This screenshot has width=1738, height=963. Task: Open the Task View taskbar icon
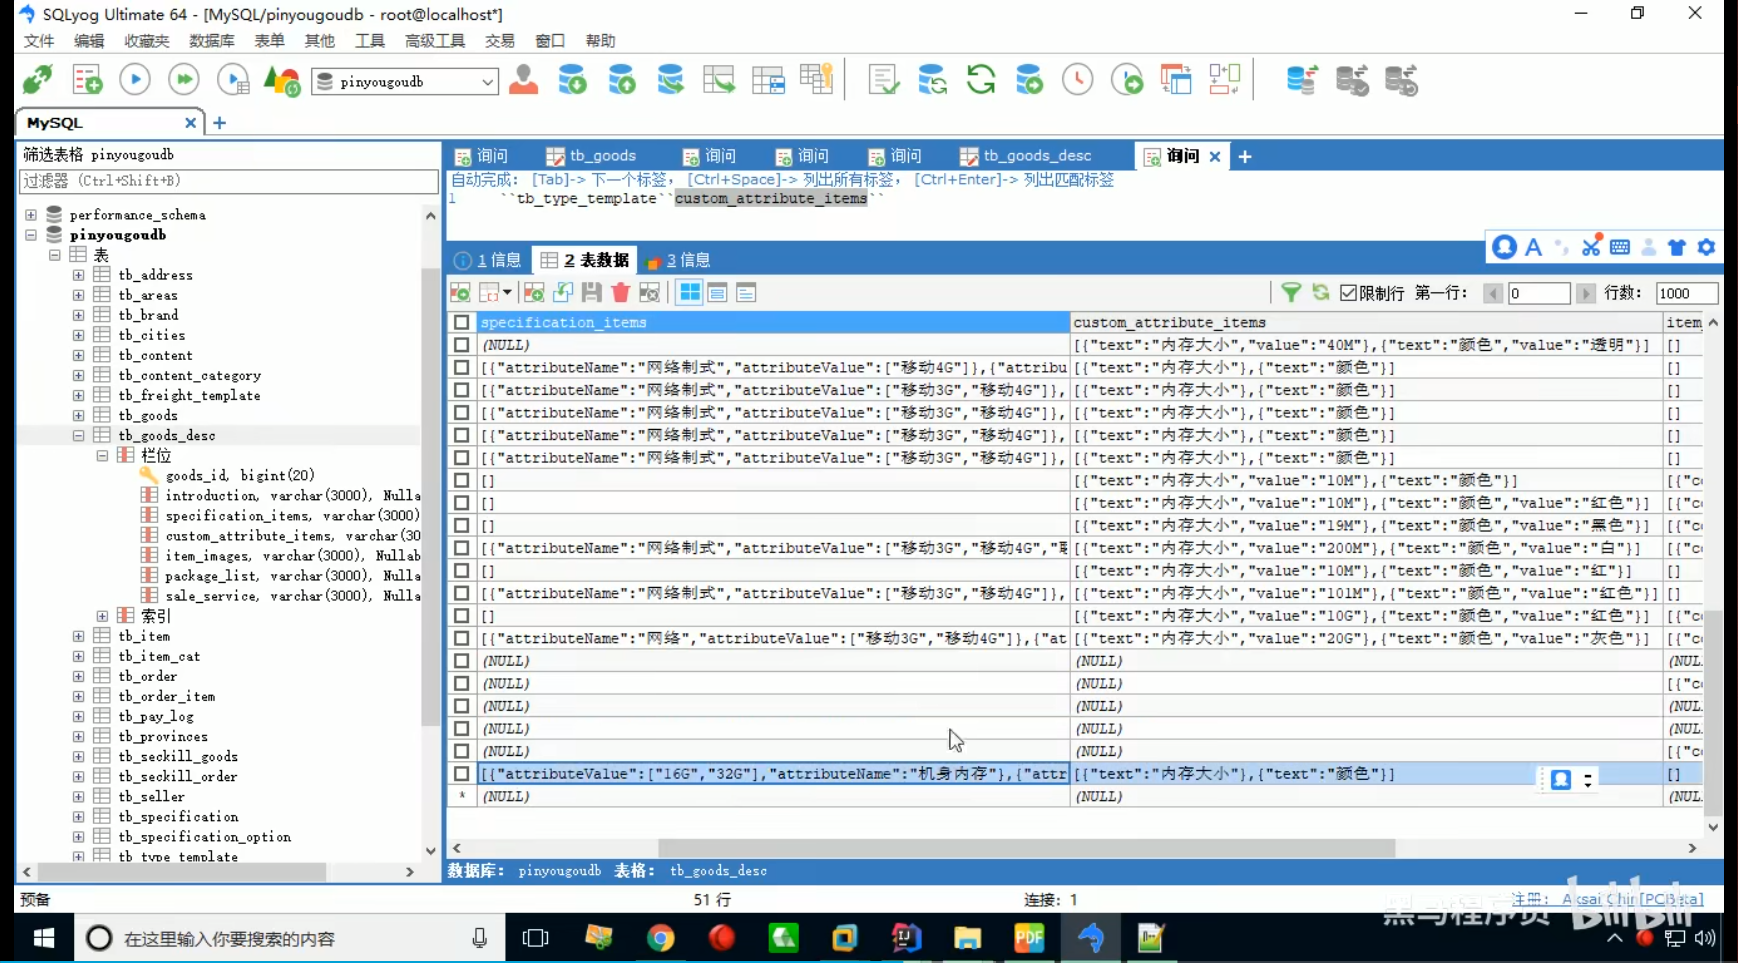[536, 938]
